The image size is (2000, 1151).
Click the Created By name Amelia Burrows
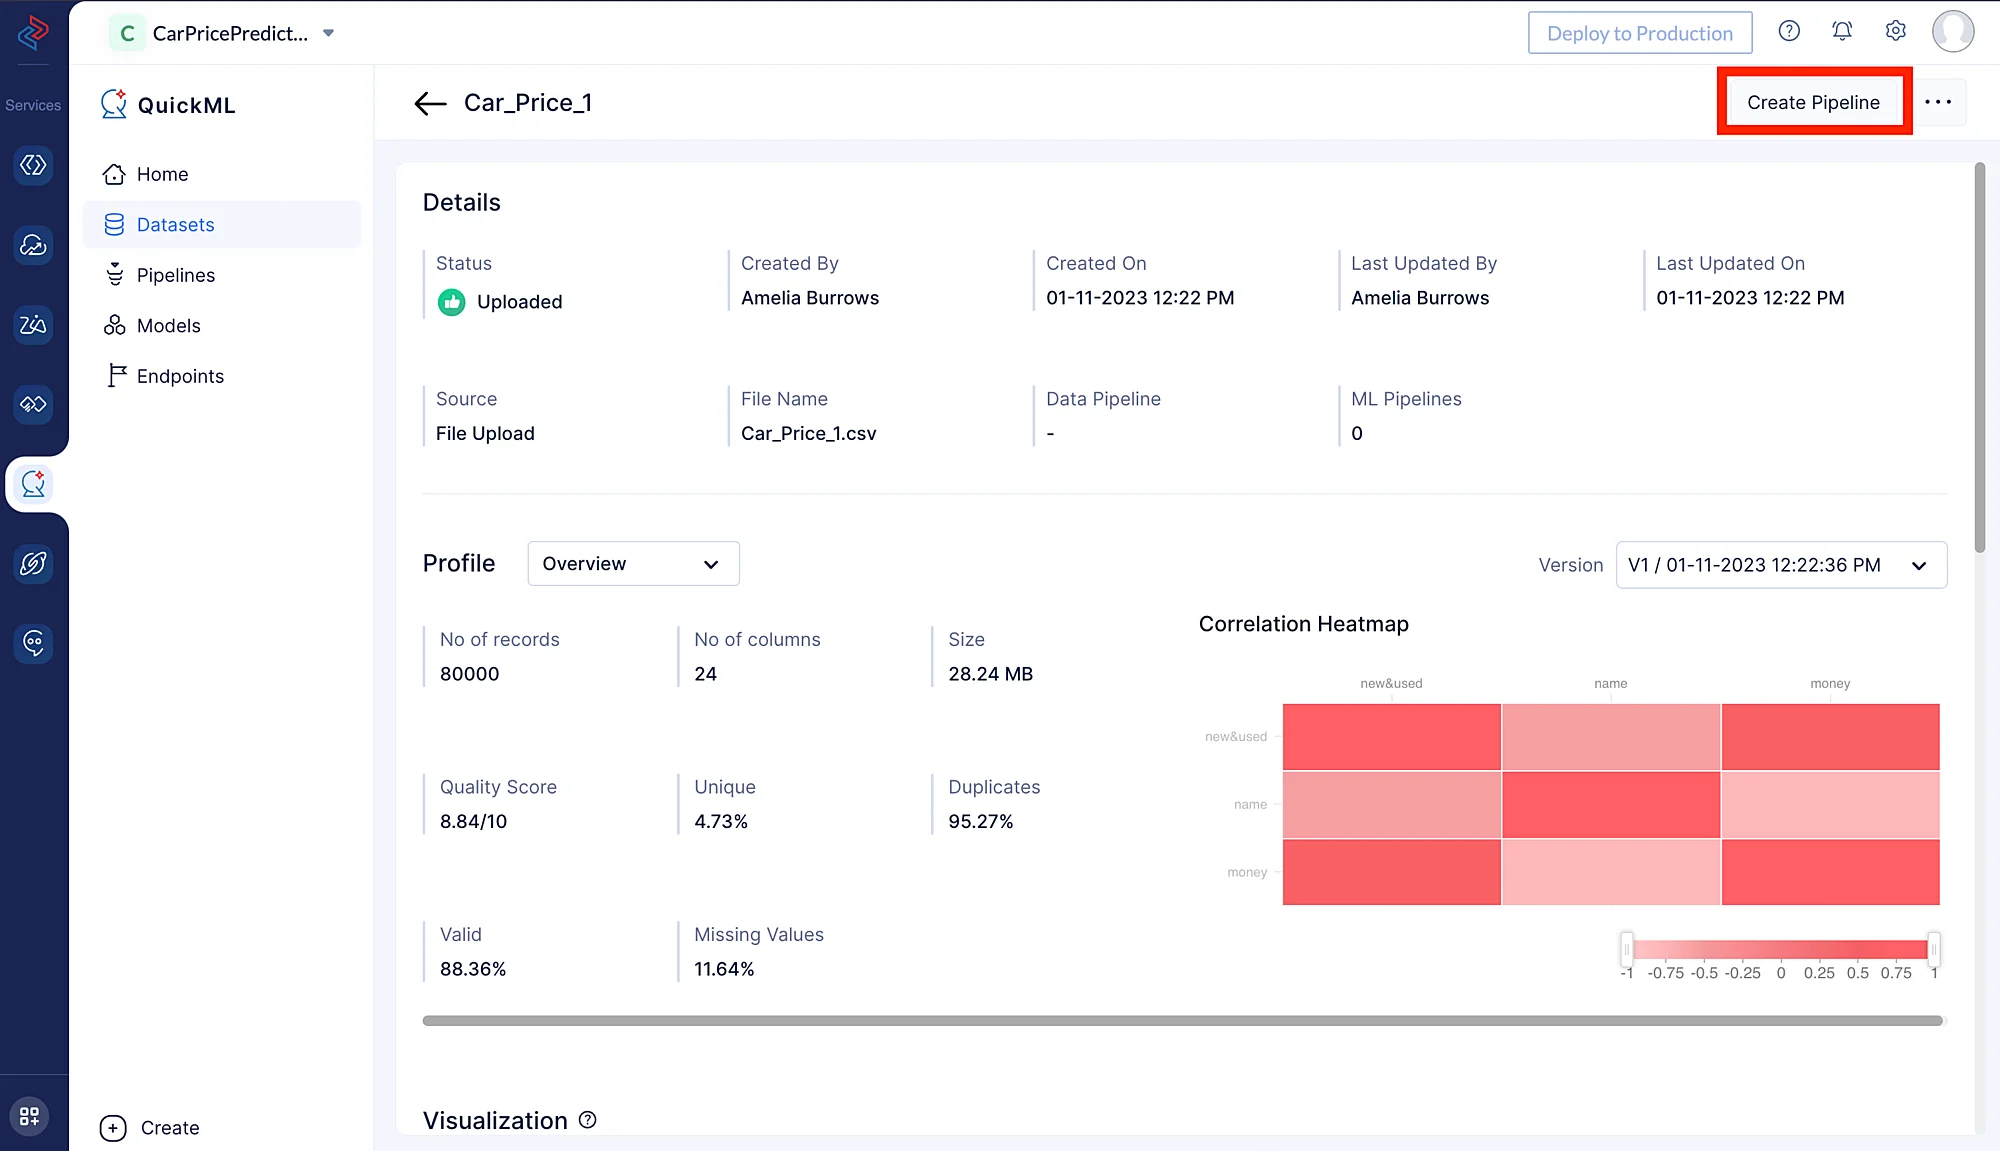click(810, 298)
